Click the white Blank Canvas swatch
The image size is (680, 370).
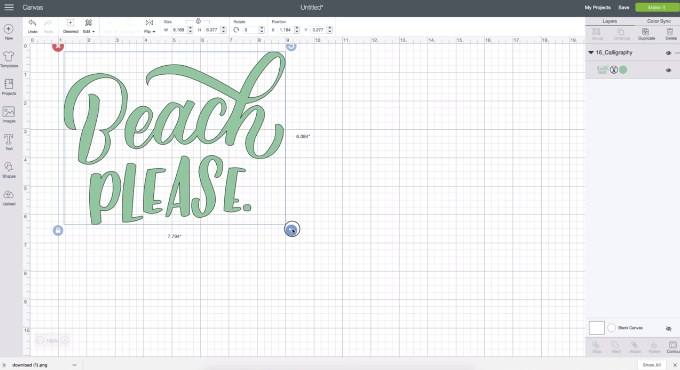(597, 328)
